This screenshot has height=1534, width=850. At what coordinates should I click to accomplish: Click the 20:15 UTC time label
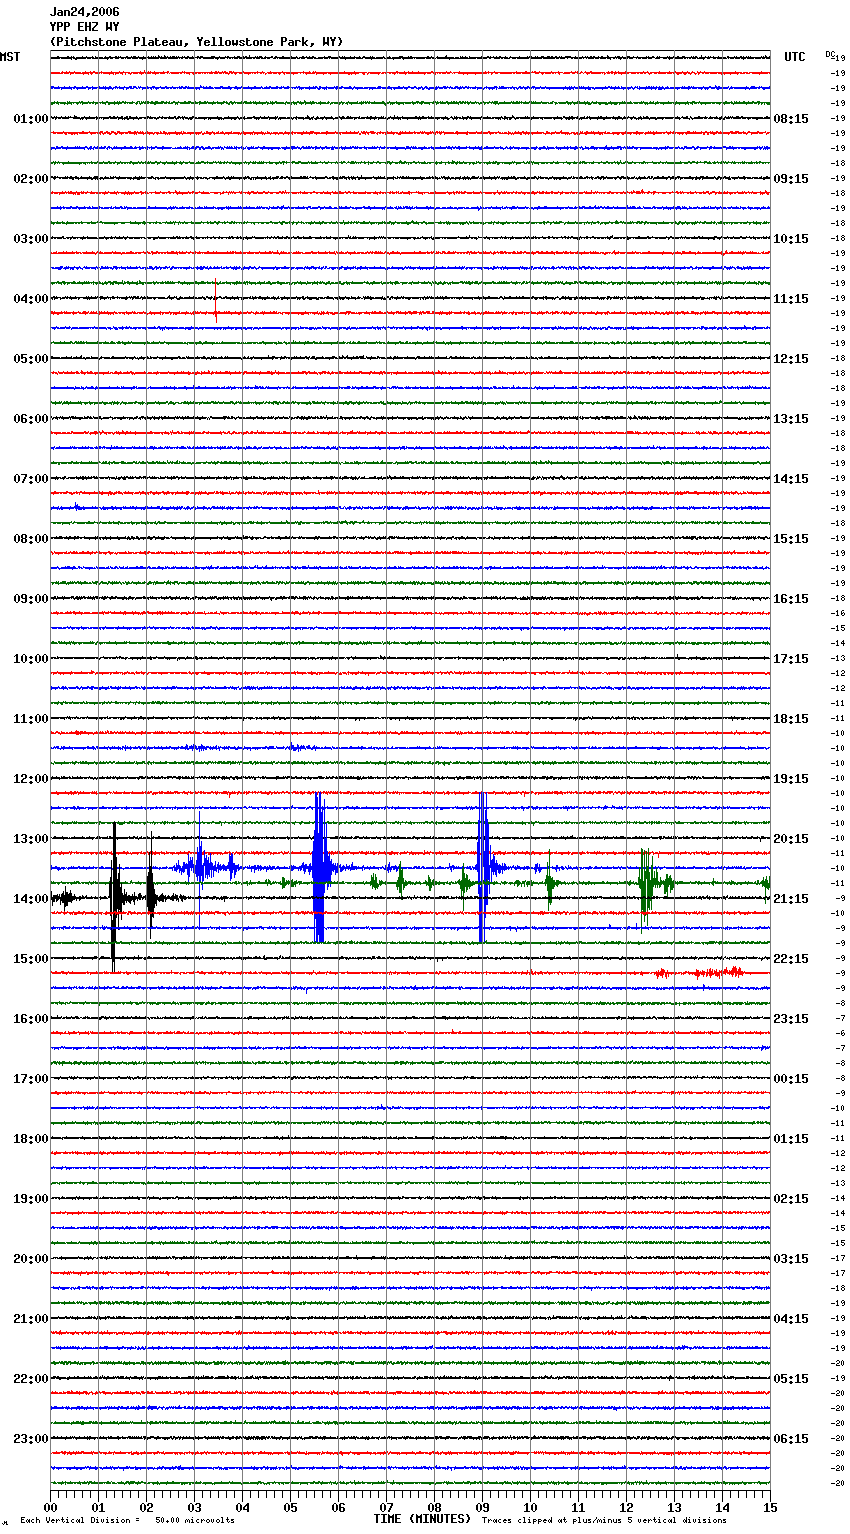(x=791, y=839)
